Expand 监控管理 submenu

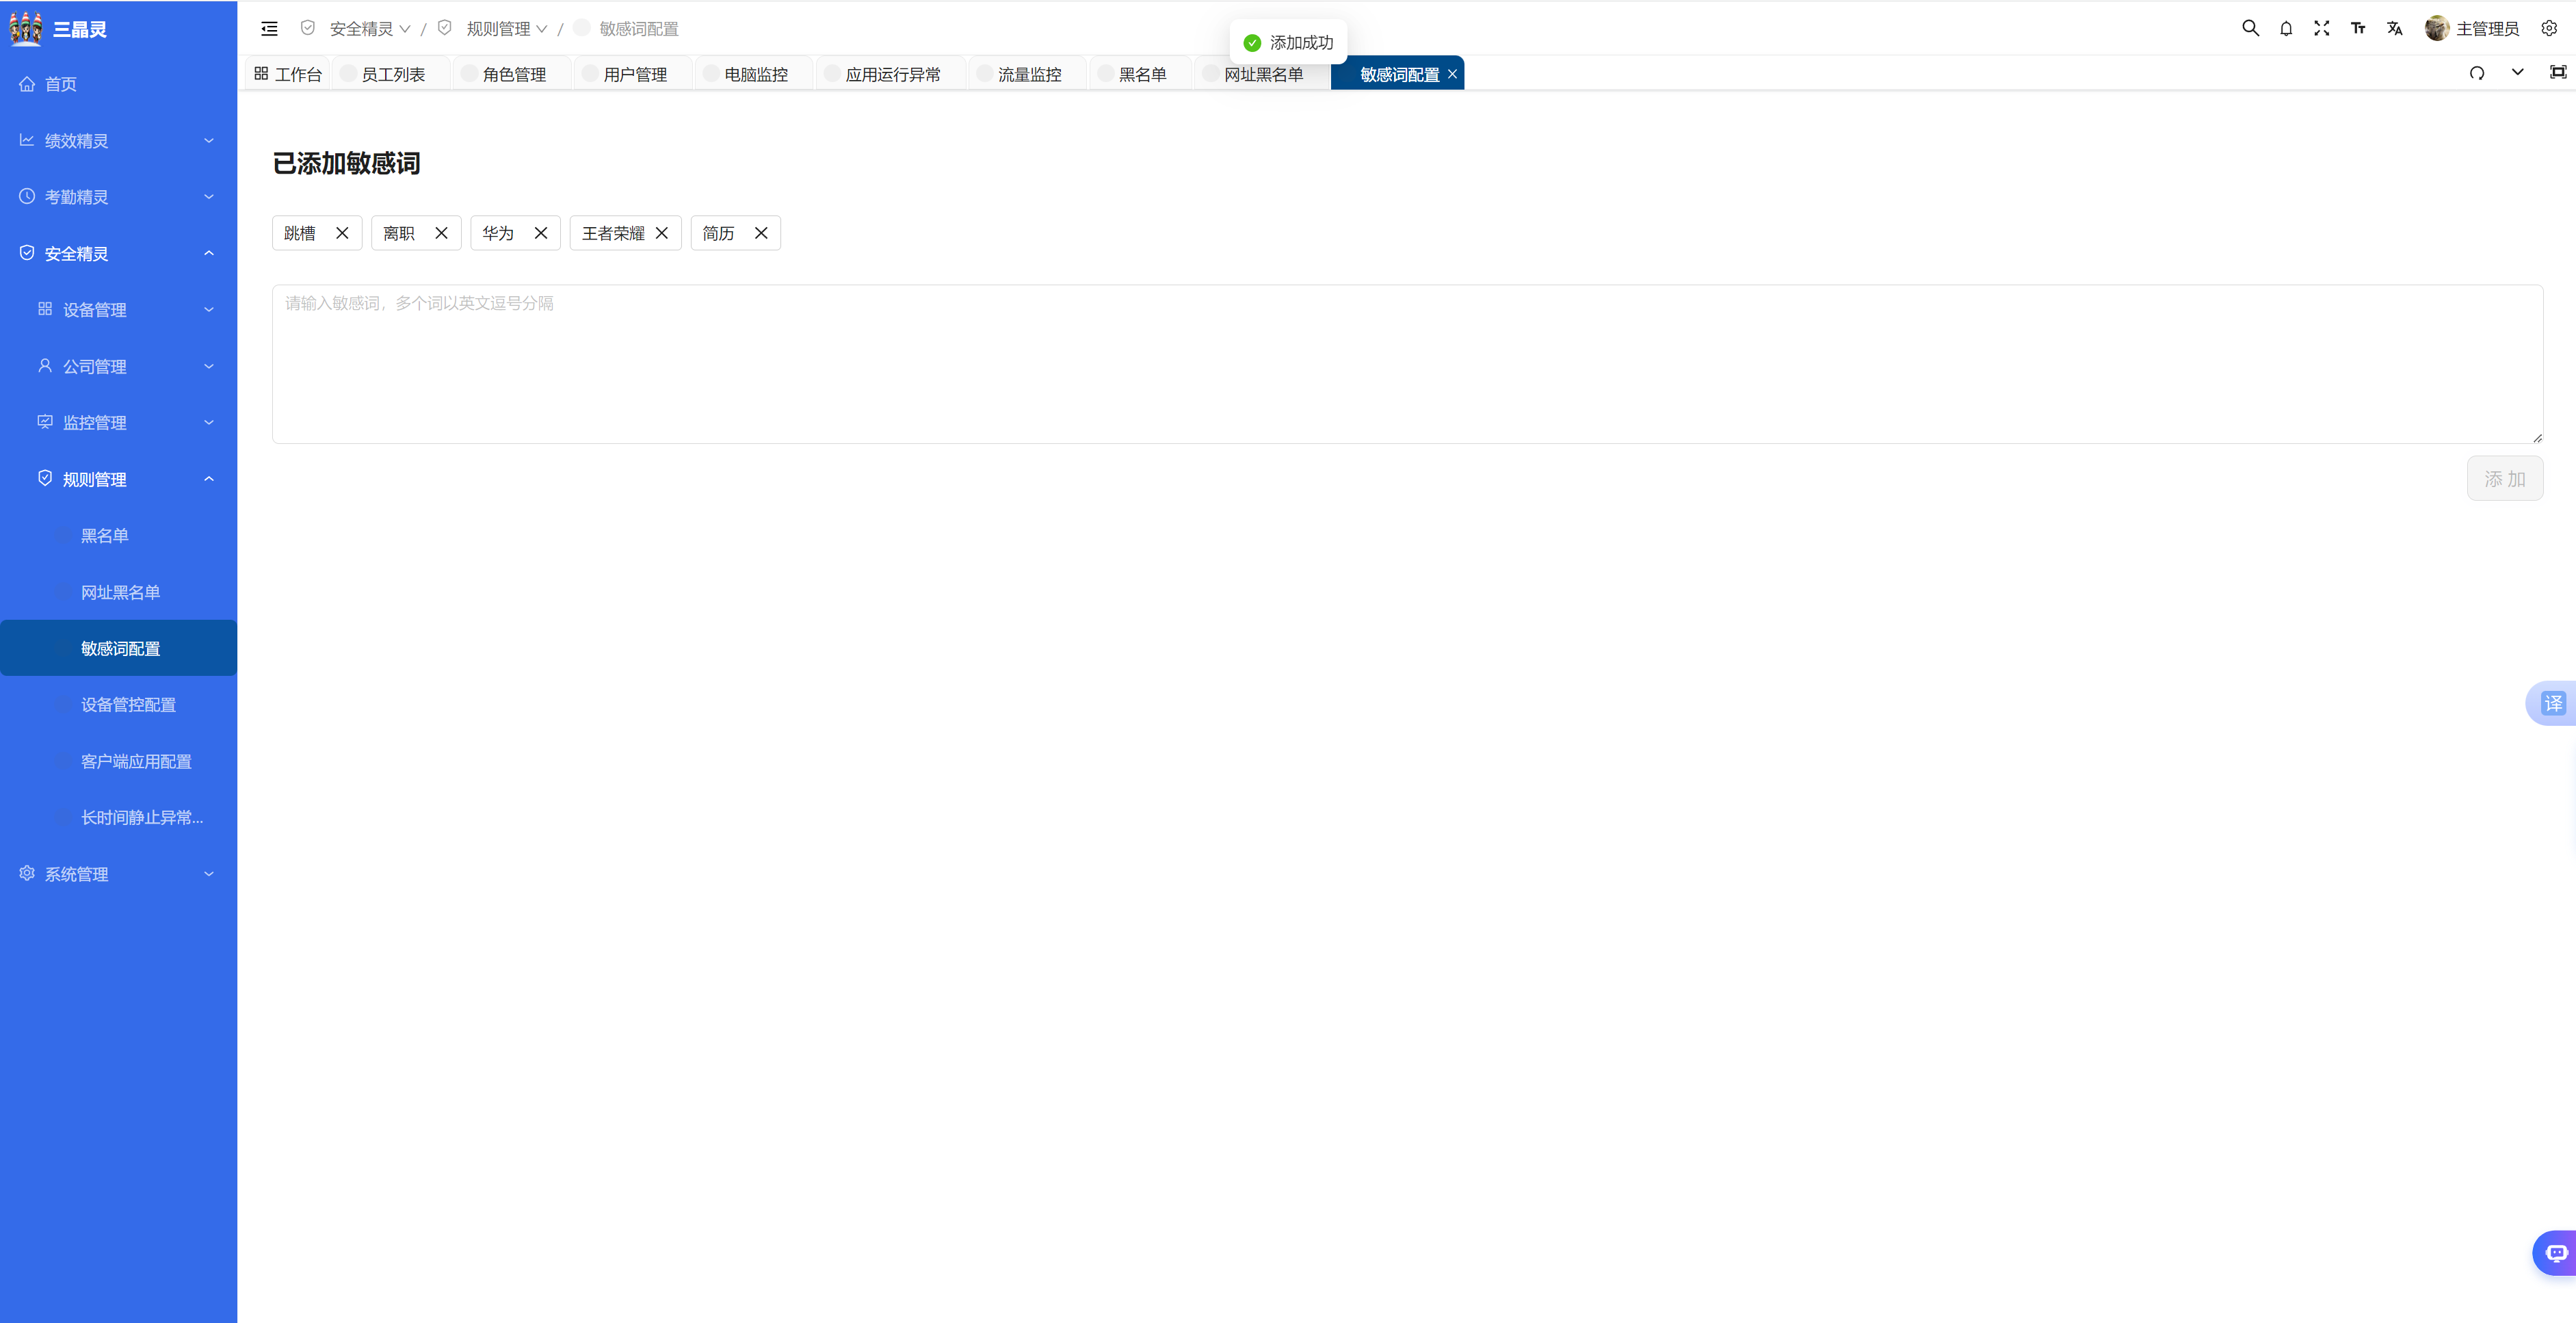point(118,423)
